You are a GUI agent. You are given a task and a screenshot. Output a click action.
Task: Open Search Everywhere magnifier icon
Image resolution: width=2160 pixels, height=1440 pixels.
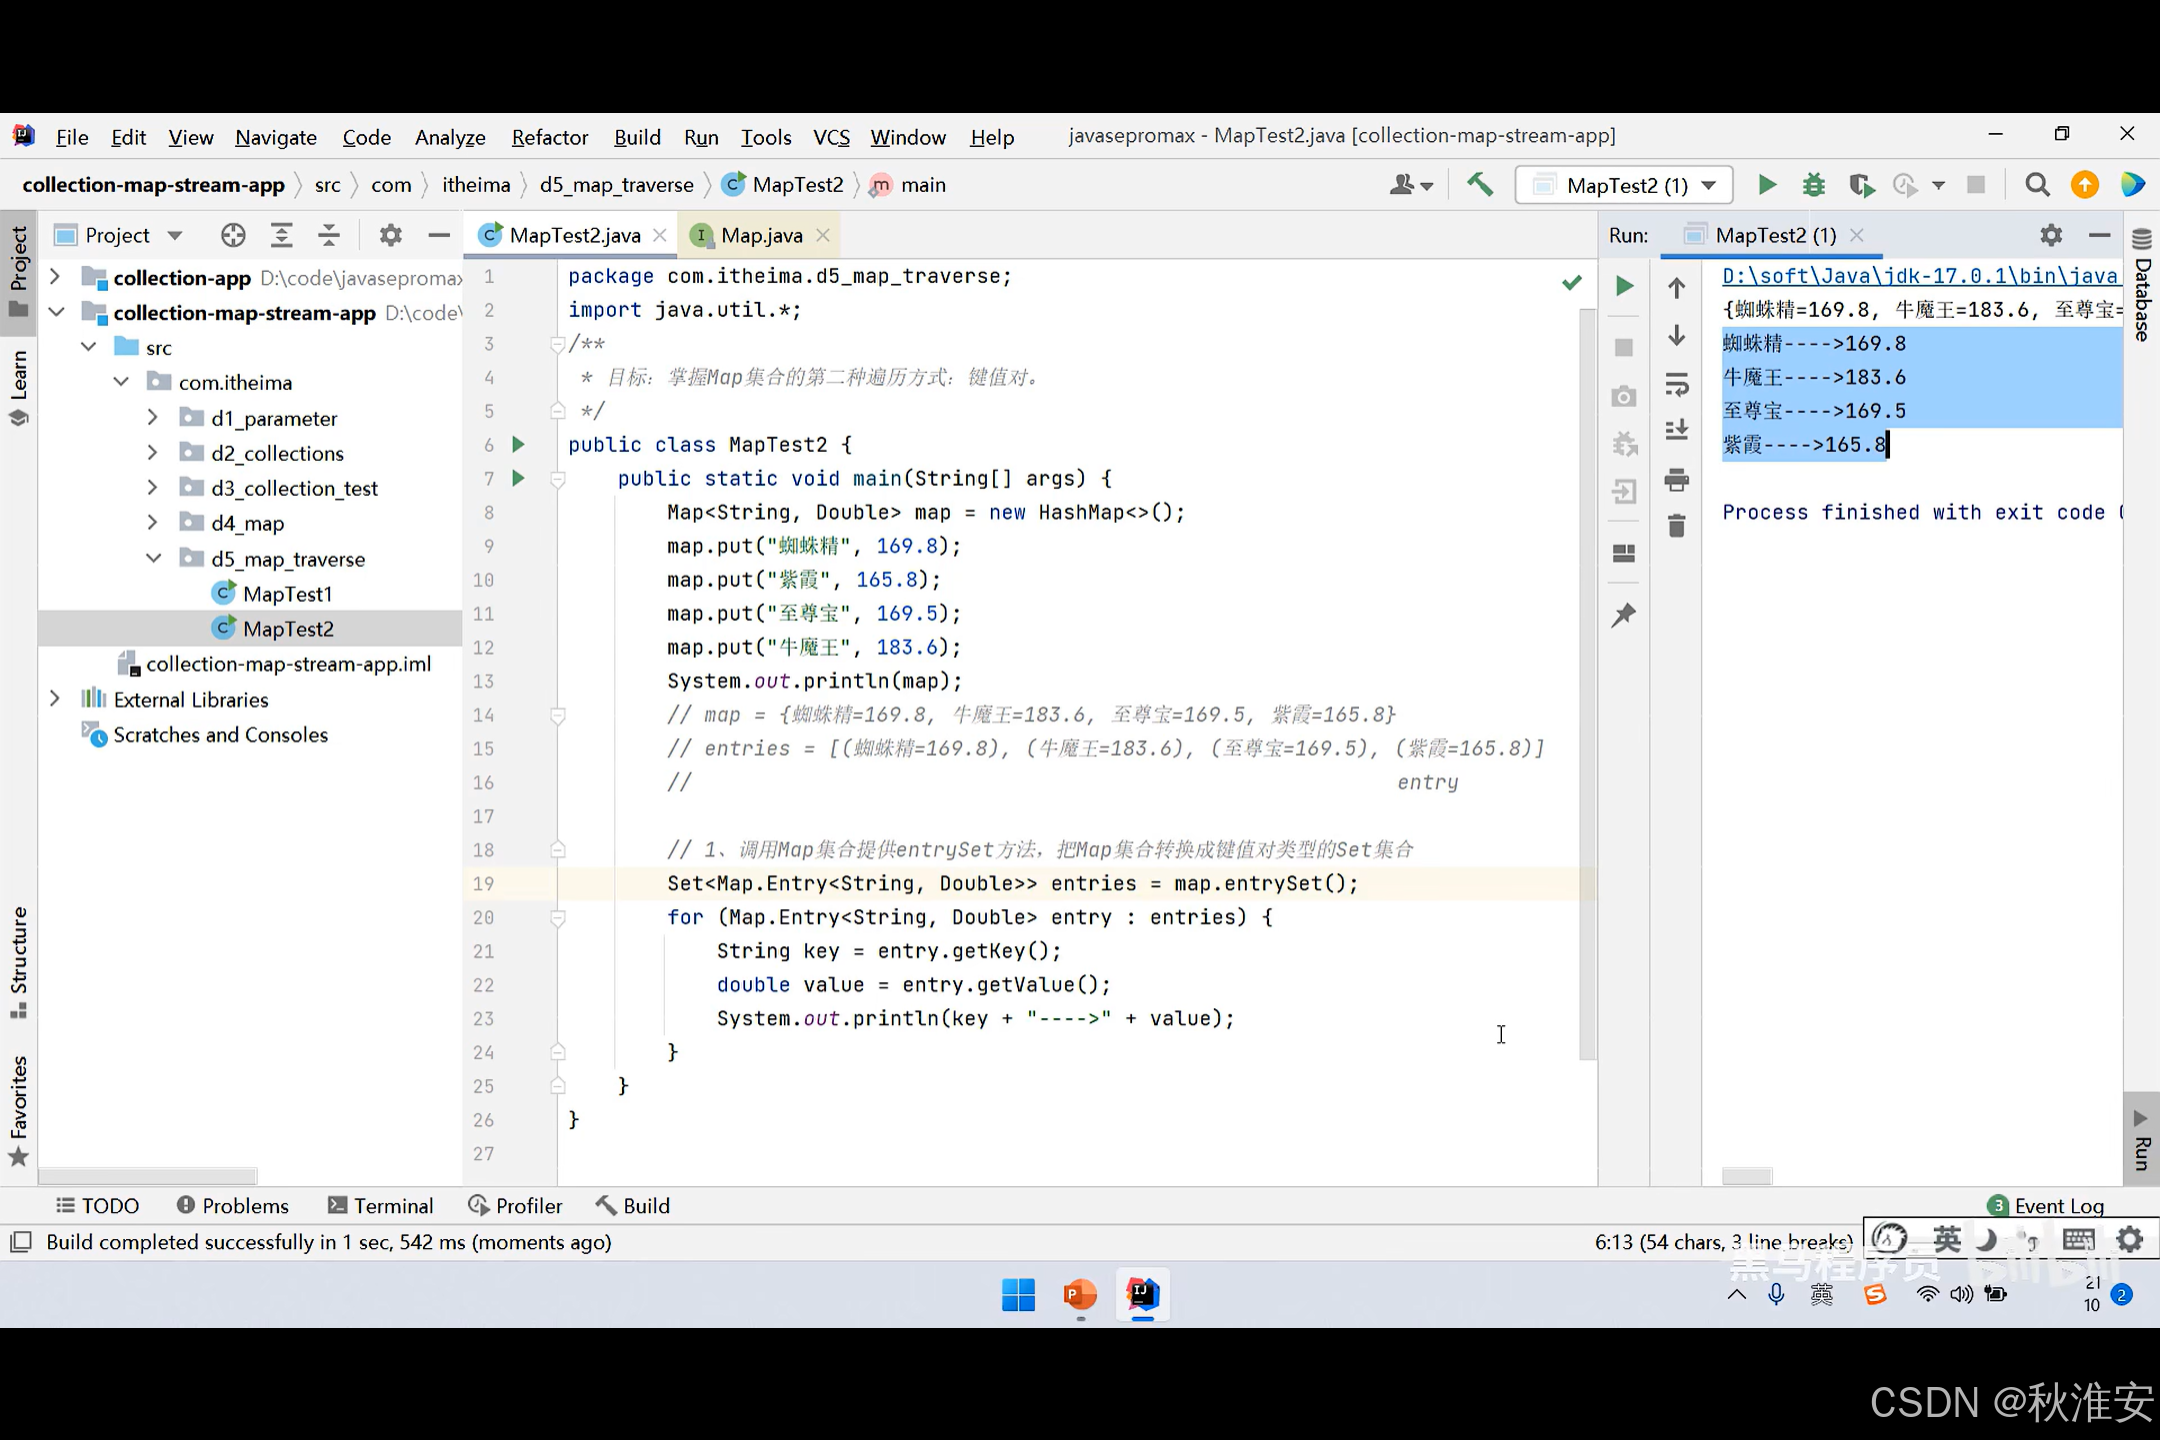point(2037,185)
